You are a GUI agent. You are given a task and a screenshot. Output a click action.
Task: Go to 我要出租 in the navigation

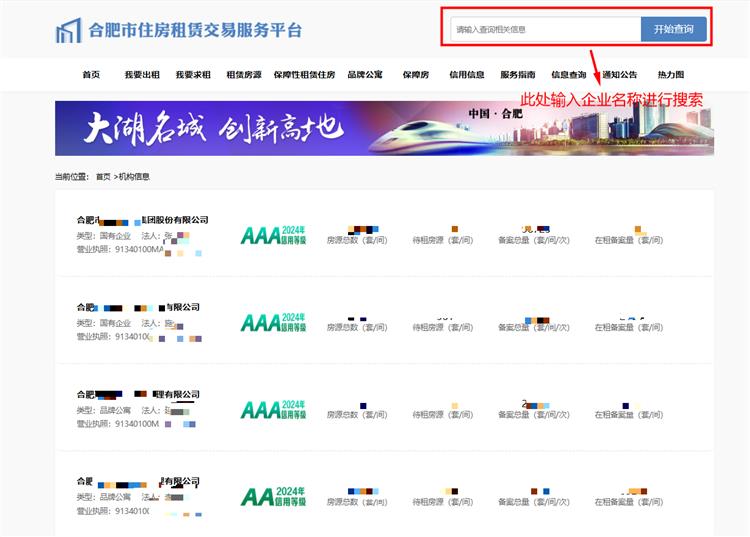click(142, 75)
